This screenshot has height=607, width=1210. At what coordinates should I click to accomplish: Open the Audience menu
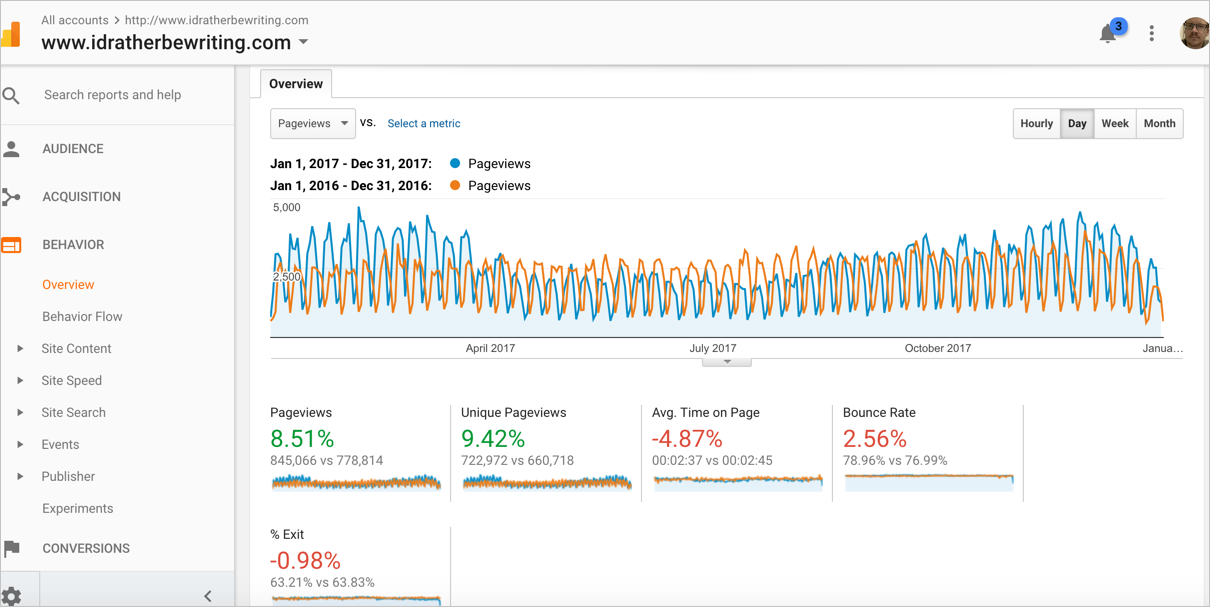(73, 149)
